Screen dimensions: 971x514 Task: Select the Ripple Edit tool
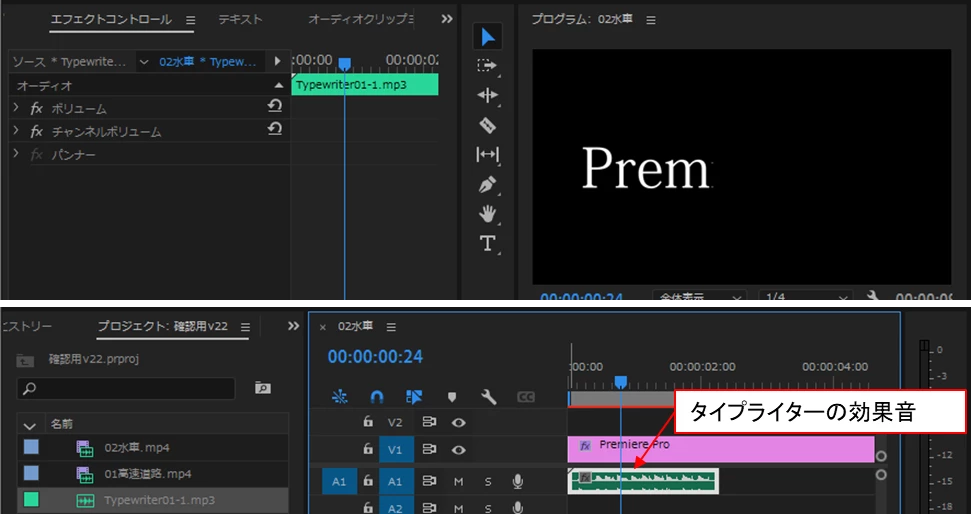click(487, 95)
